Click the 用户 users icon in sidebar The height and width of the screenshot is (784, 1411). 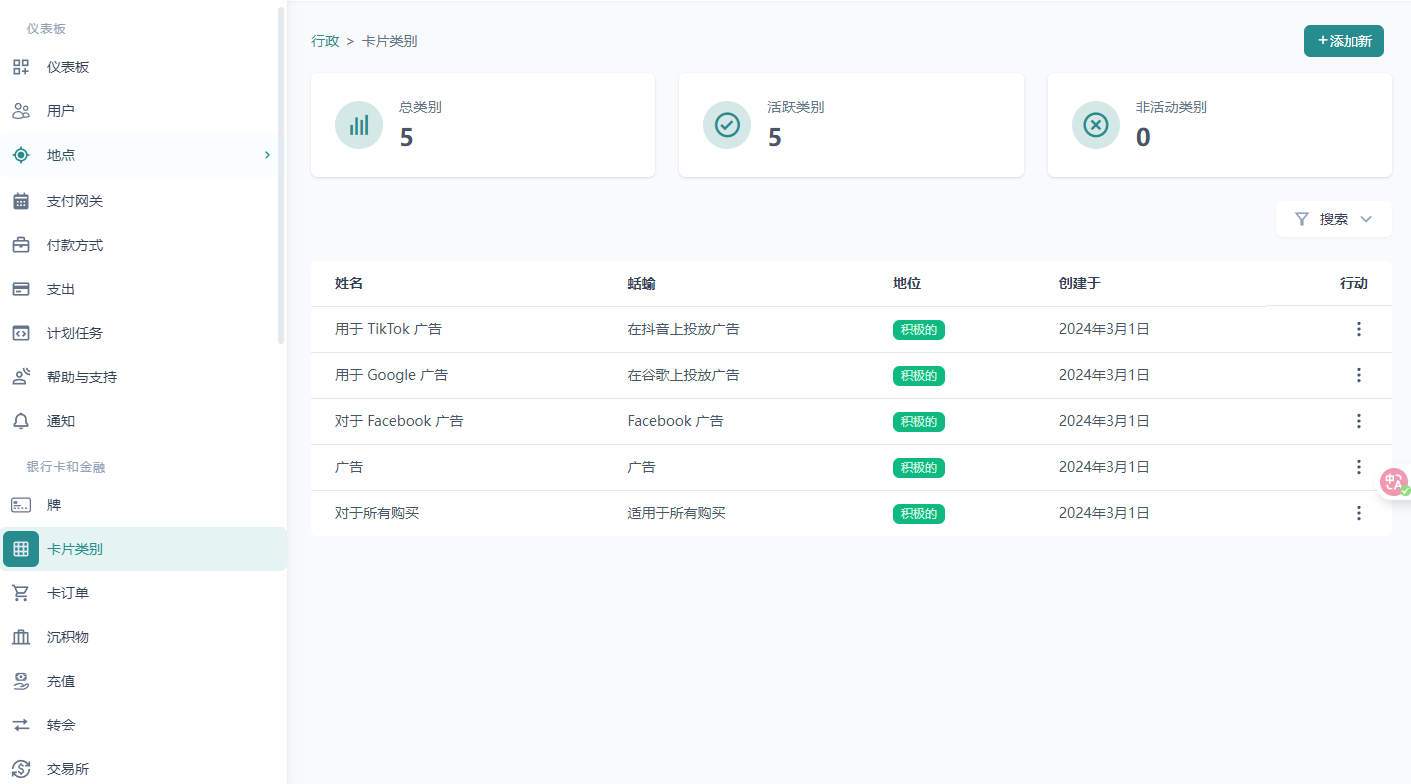[x=21, y=111]
